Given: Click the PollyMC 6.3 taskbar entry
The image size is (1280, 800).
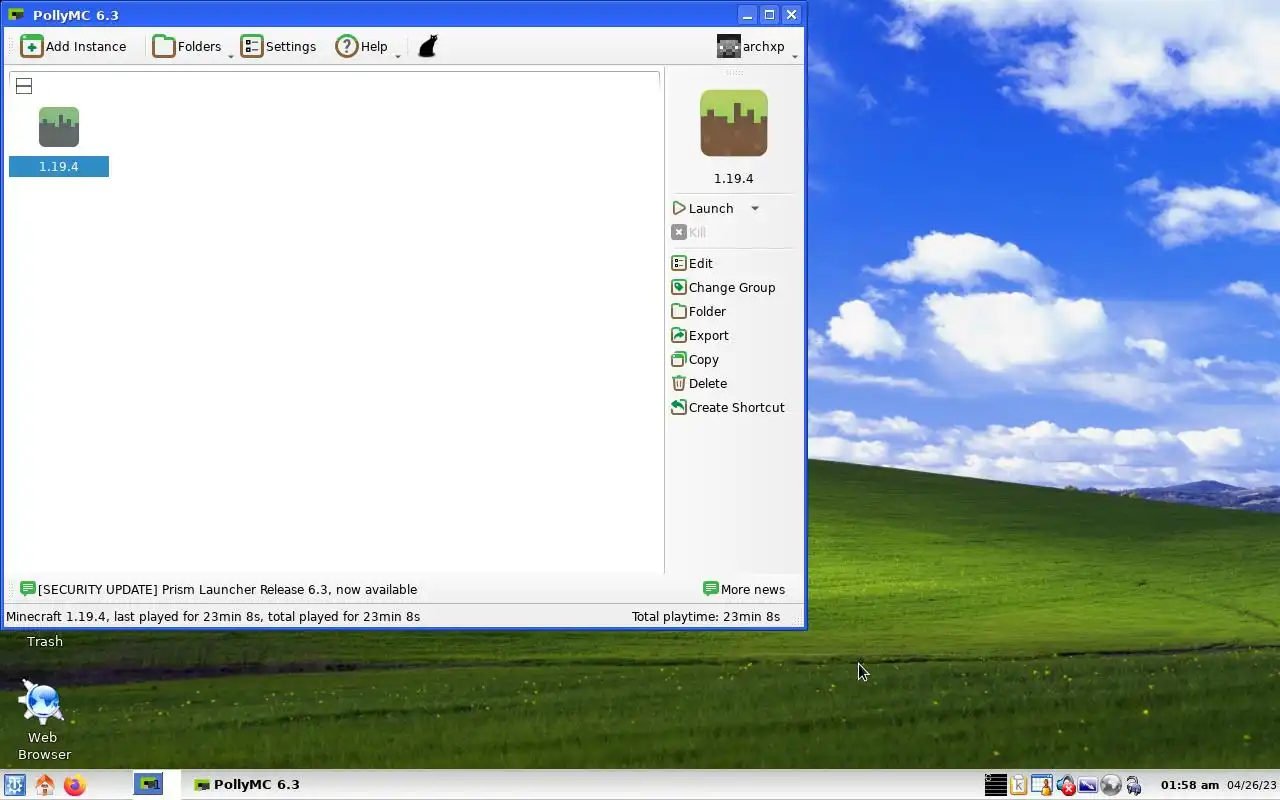Looking at the screenshot, I should tap(246, 784).
